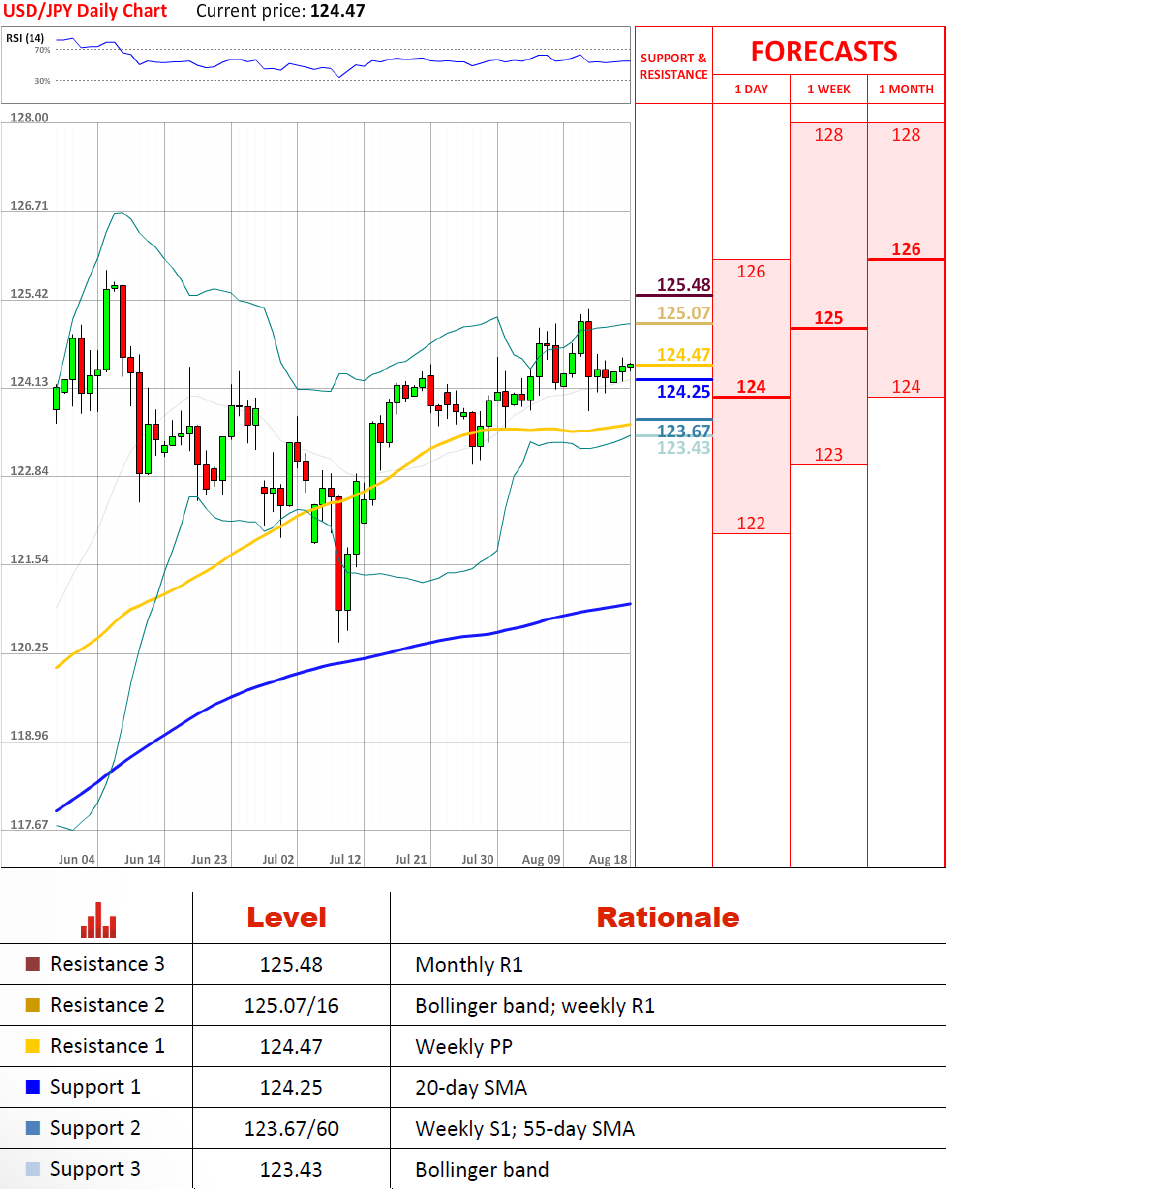Click the FORECASTS heading
This screenshot has width=1152, height=1189.
[824, 52]
